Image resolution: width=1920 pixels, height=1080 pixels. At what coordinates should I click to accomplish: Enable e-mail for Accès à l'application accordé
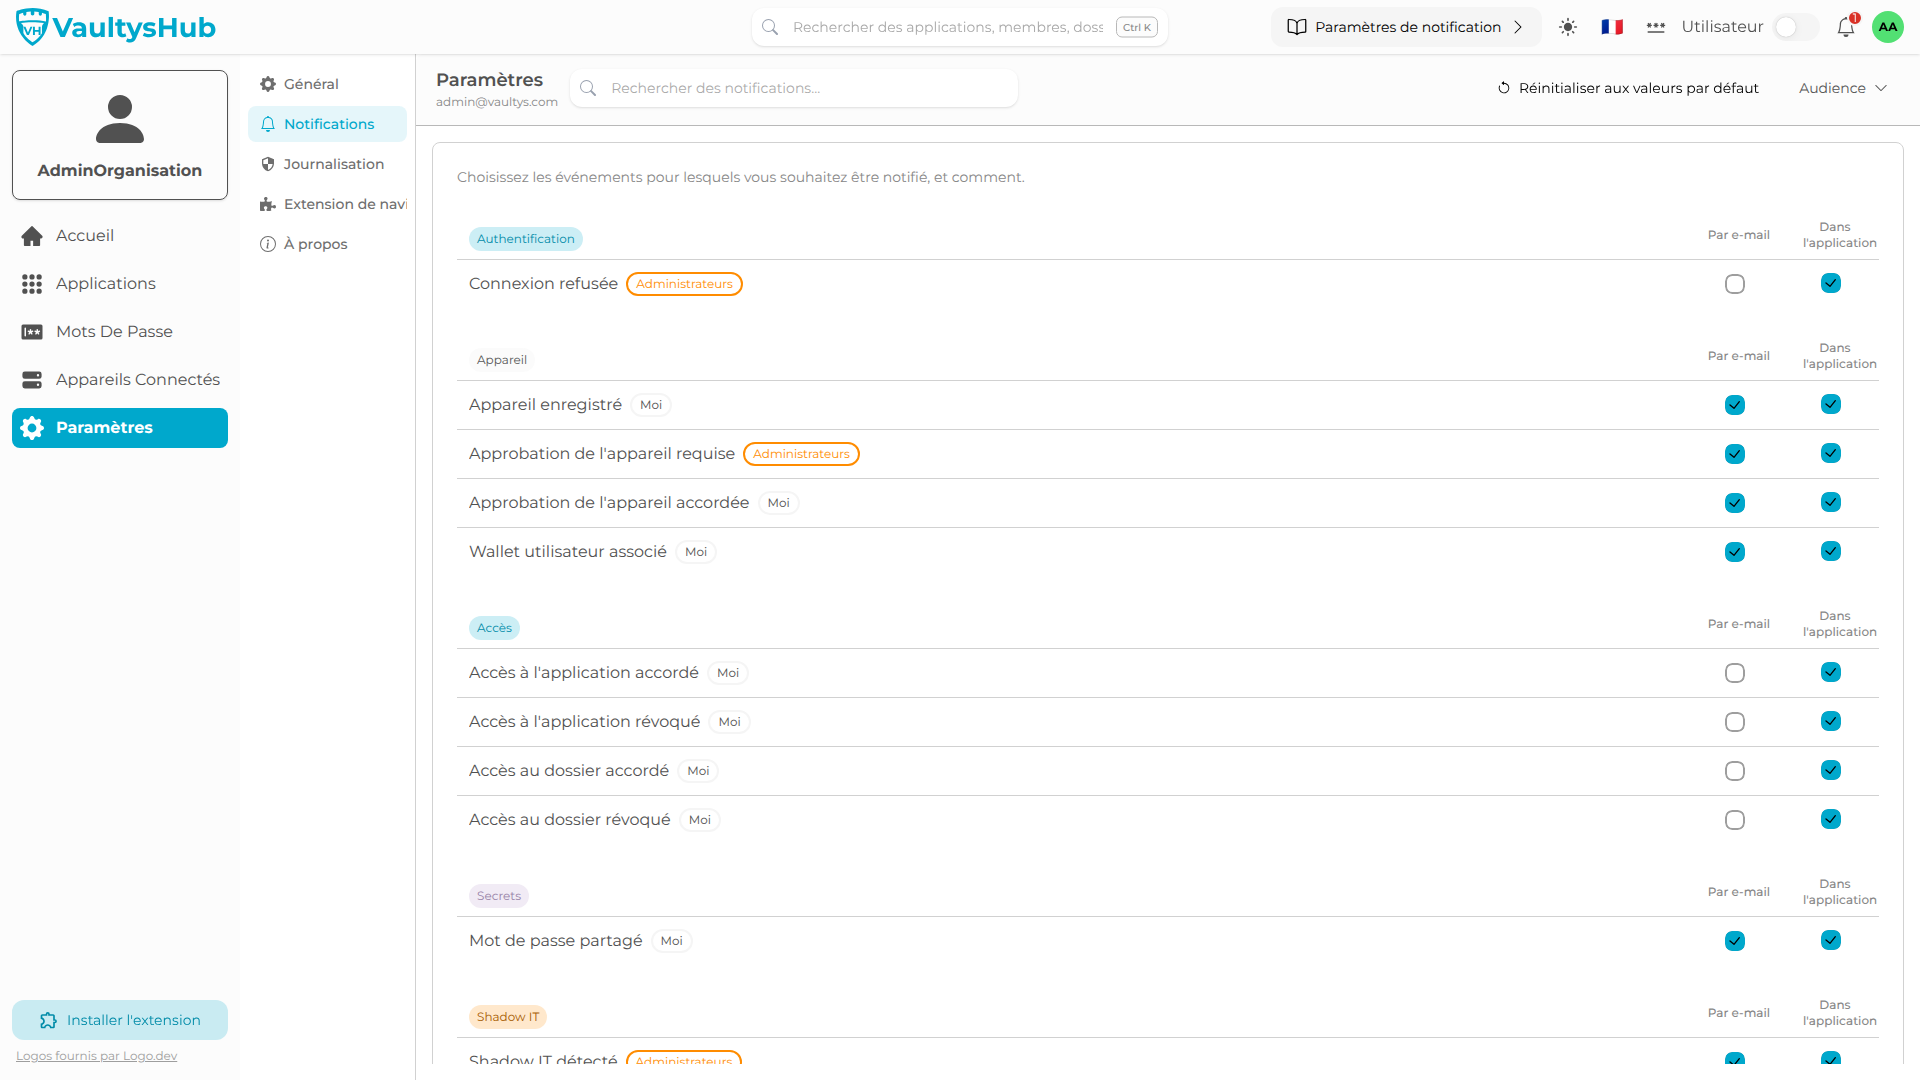[1735, 673]
